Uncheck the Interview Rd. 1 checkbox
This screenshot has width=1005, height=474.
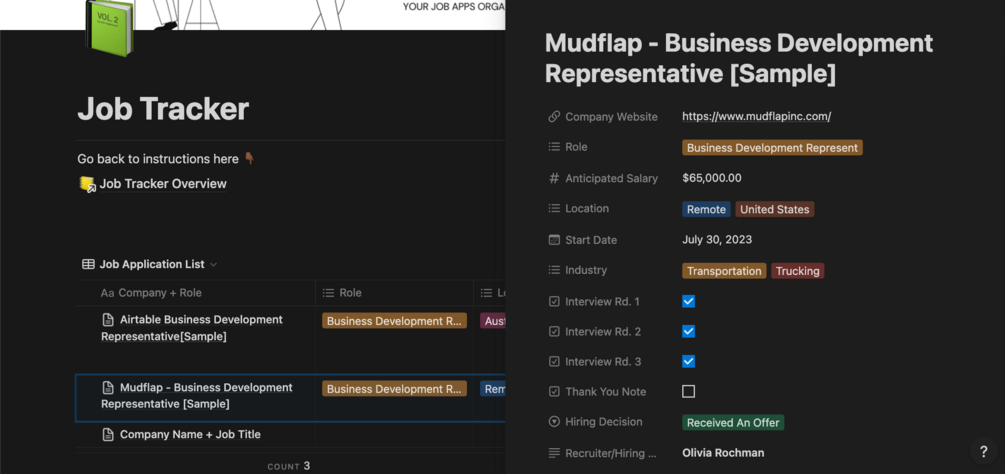[x=688, y=301]
